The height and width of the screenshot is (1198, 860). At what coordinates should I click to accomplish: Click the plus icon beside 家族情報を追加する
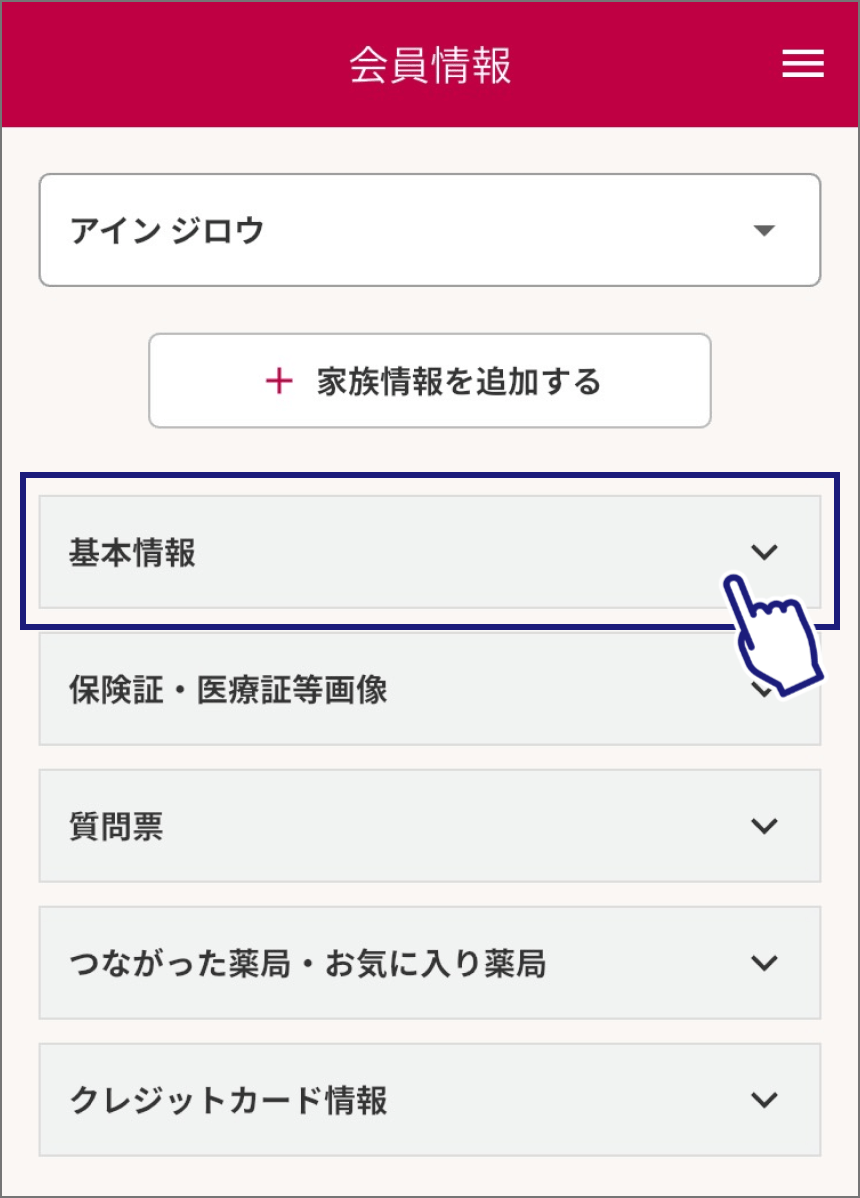pos(280,381)
